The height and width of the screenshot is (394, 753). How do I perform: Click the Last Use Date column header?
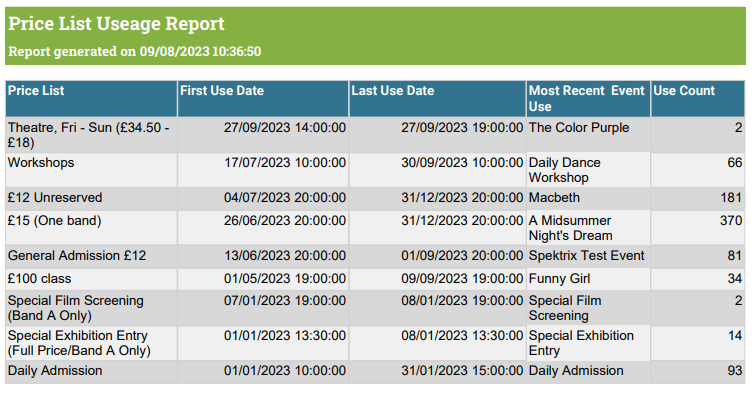pos(437,98)
